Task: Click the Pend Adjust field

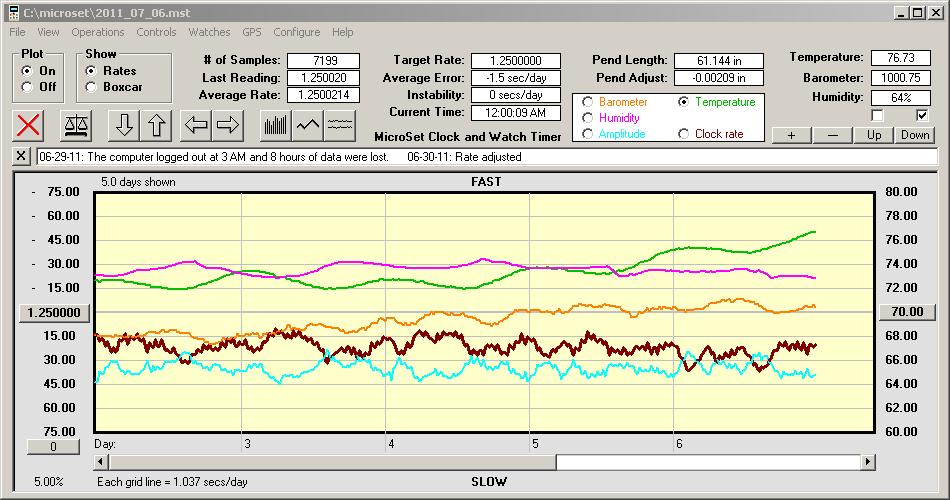Action: (719, 78)
